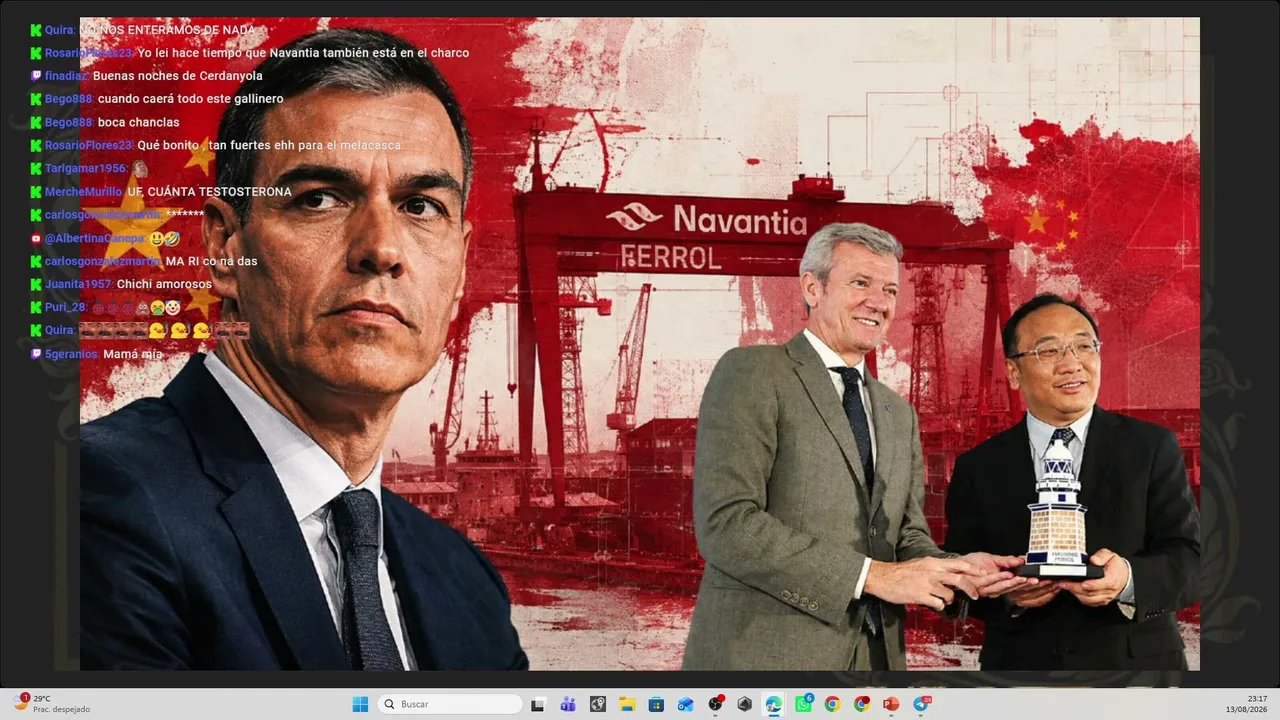Viewport: 1280px width, 720px height.
Task: Click YouTube icon beside @AlbertinaCanepa
Action: 36,238
